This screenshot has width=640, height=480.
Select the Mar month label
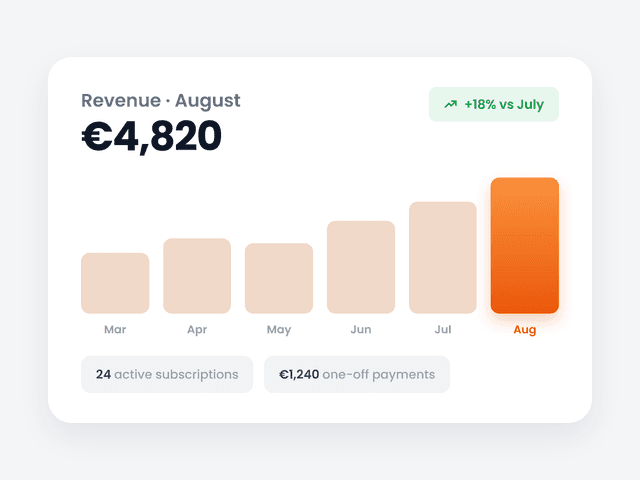click(x=115, y=329)
